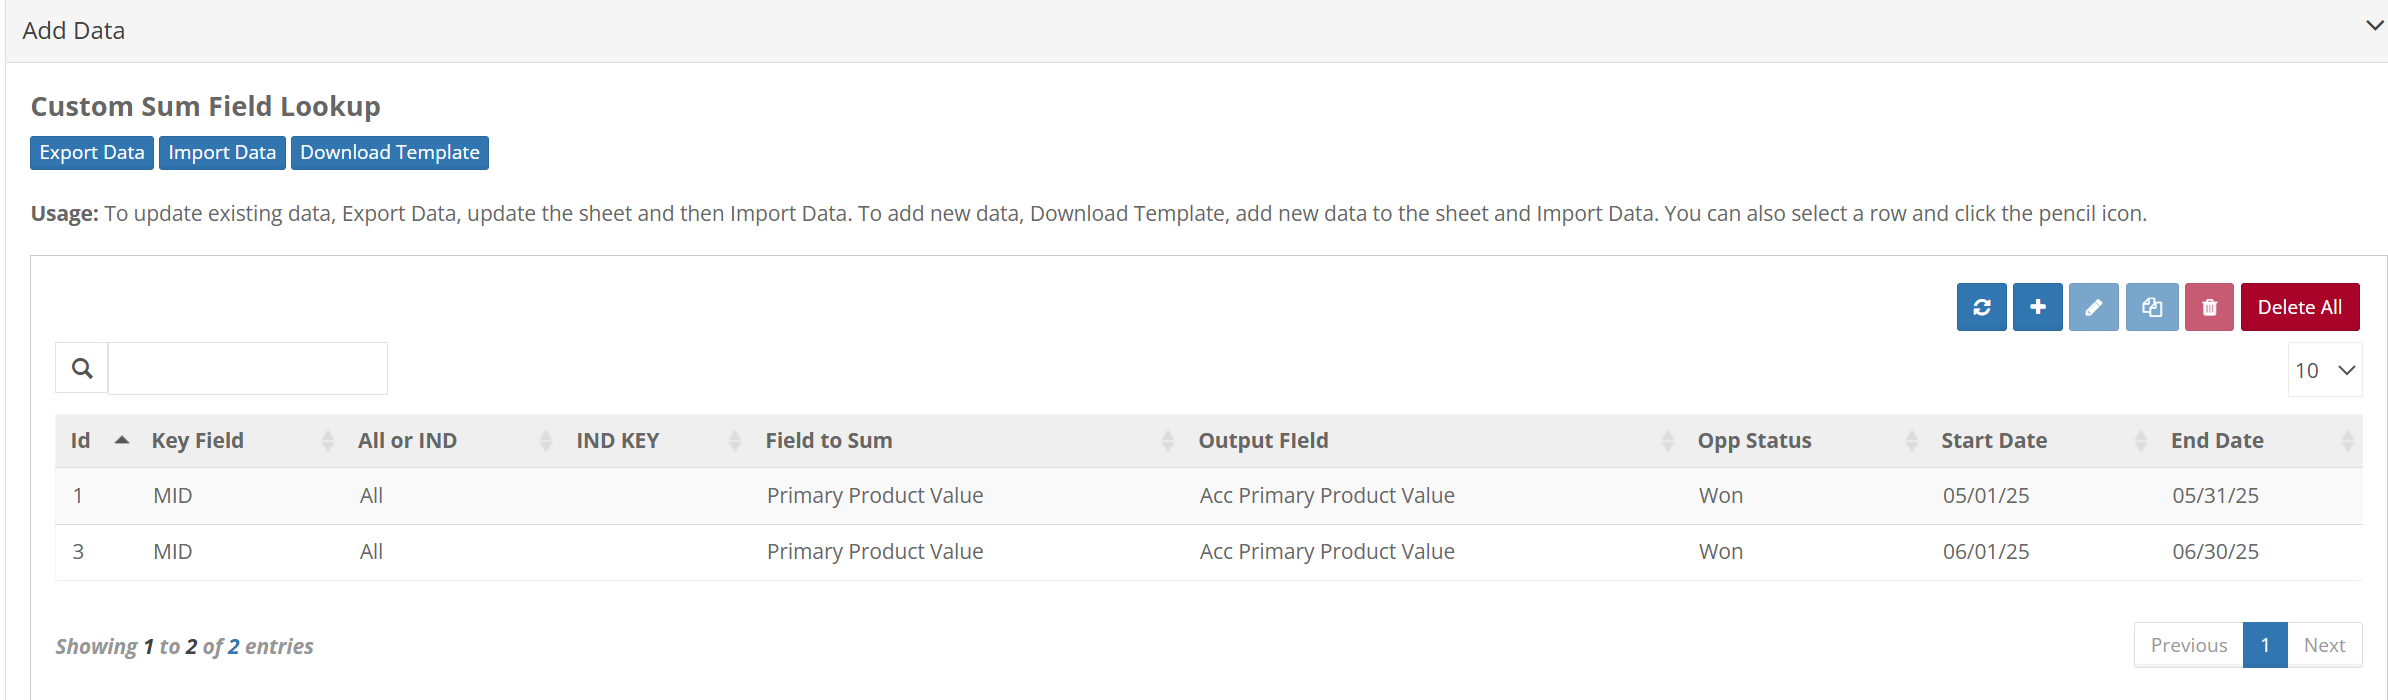
Task: Click into the table search field
Action: point(248,369)
